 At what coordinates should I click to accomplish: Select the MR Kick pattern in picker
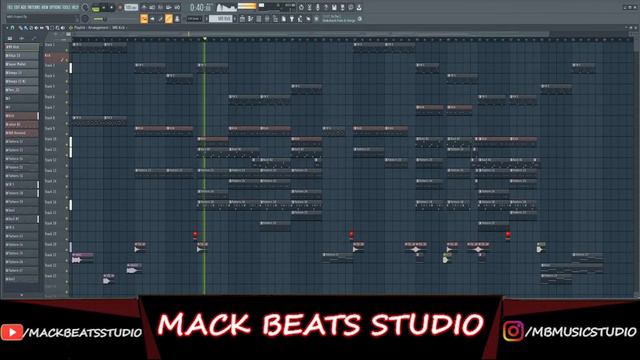pos(22,47)
